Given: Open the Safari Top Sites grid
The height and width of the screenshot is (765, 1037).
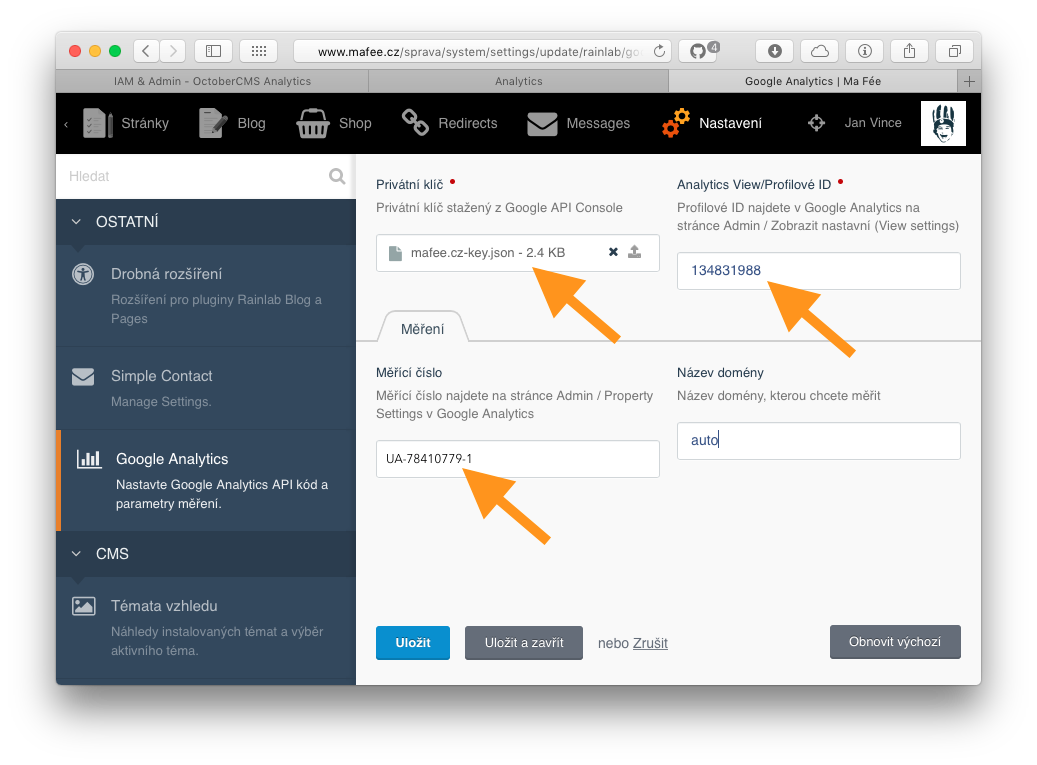Looking at the screenshot, I should pyautogui.click(x=259, y=51).
